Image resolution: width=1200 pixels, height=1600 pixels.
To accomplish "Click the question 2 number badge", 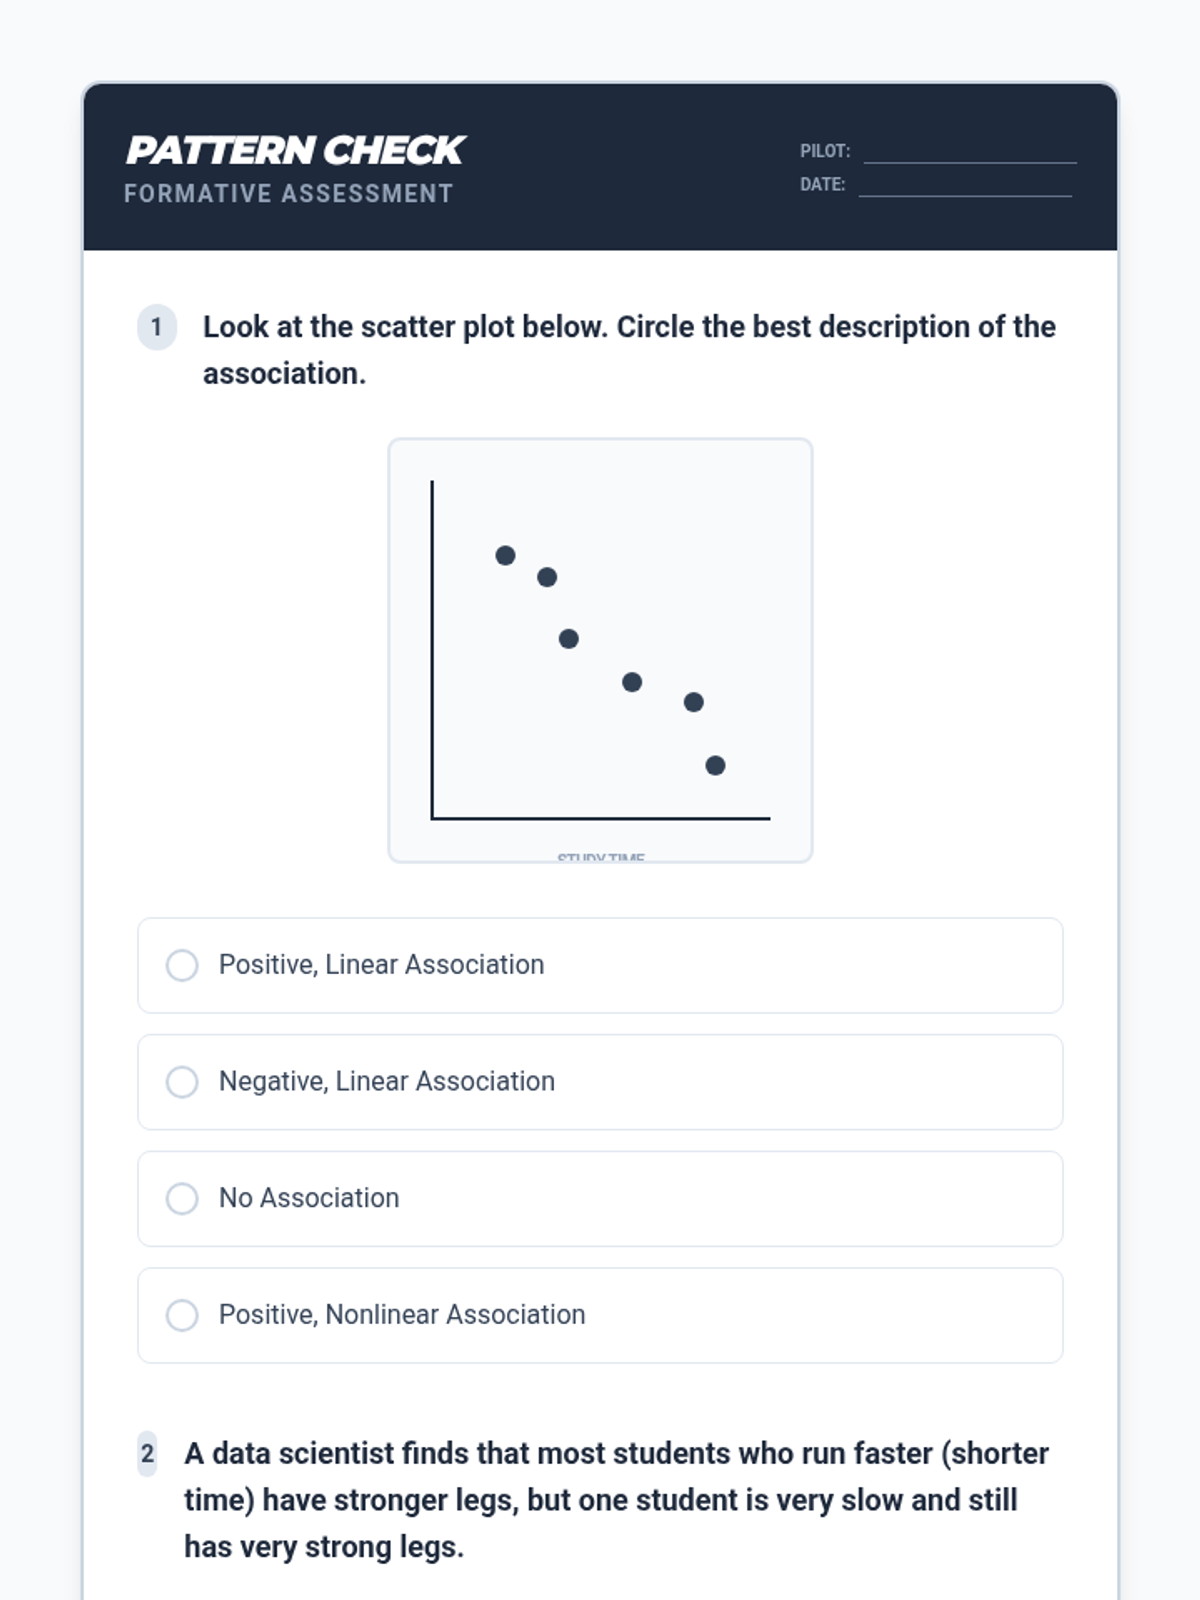I will [x=147, y=1454].
